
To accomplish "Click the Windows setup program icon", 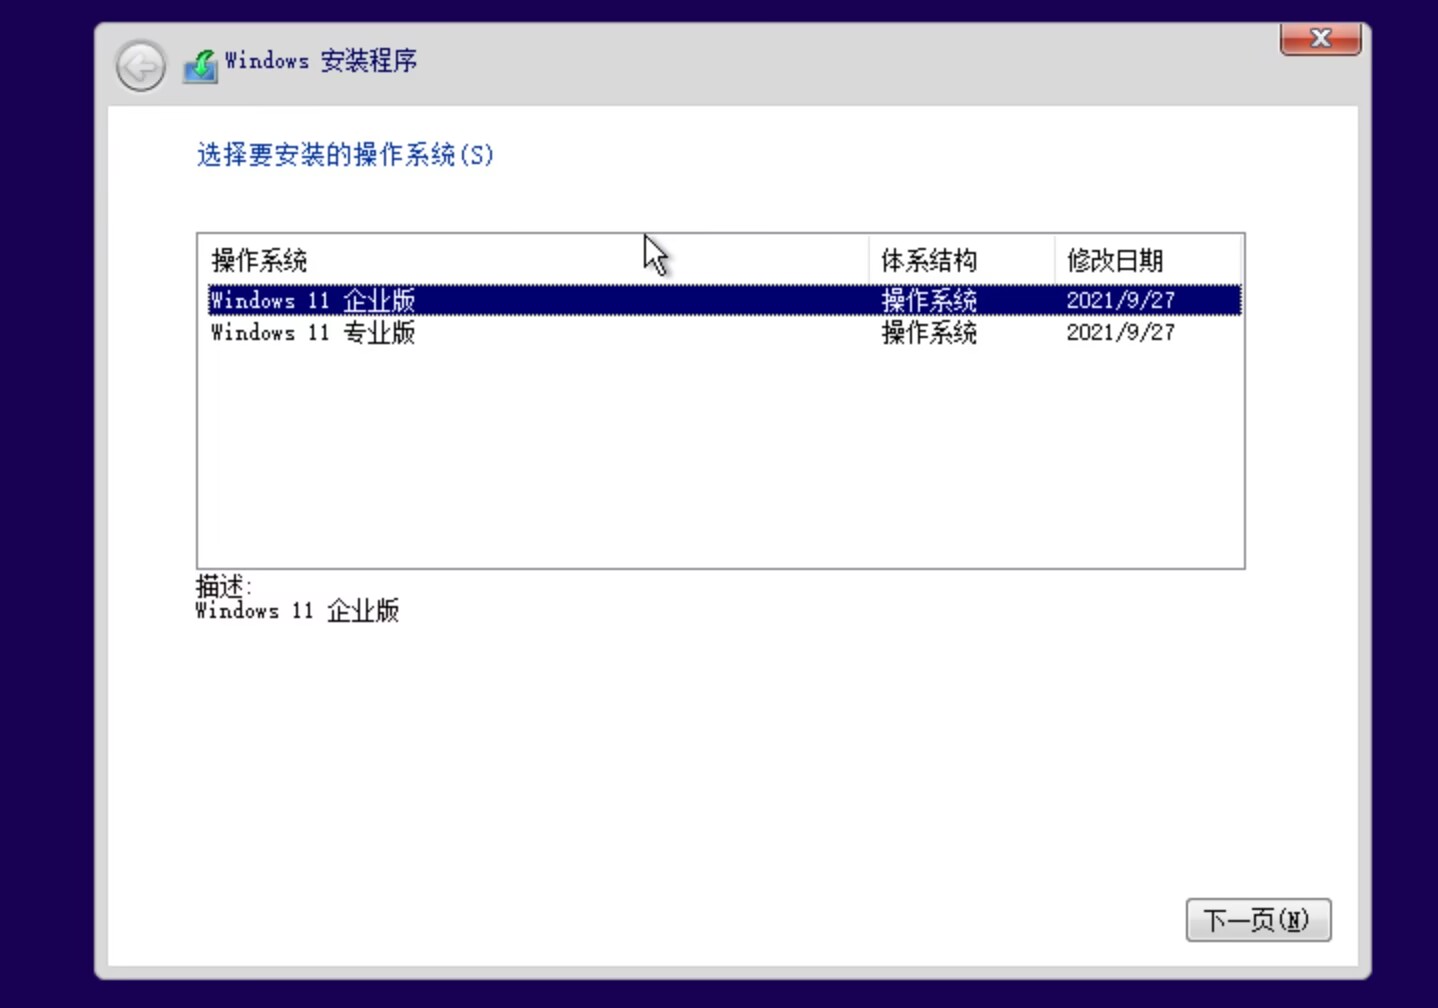I will 200,66.
